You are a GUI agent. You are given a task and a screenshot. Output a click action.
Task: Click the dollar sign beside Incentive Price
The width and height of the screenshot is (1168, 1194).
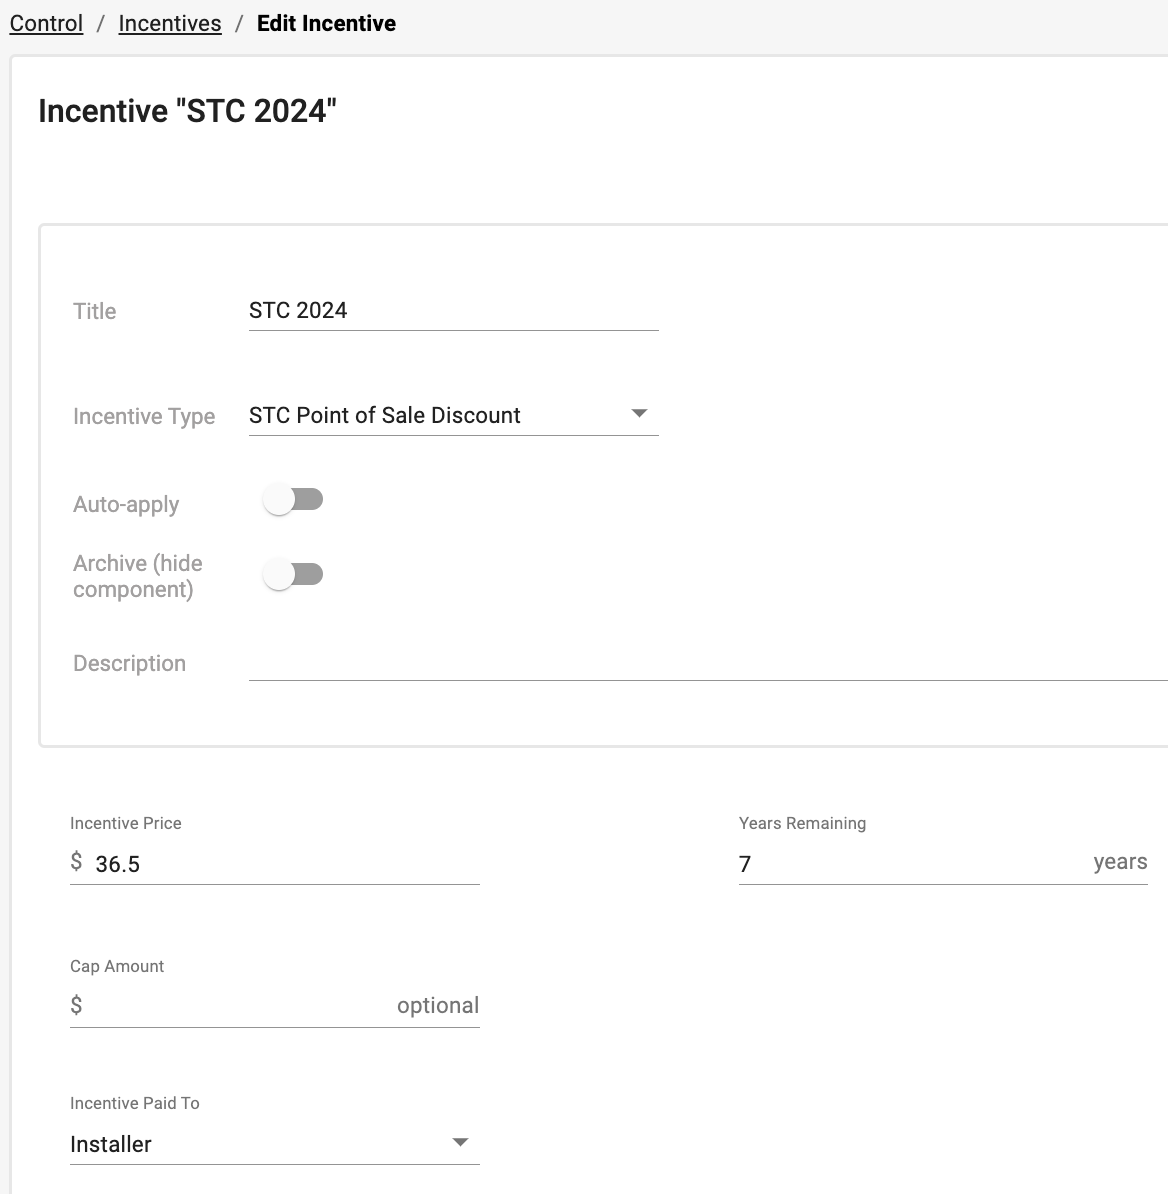click(x=76, y=862)
